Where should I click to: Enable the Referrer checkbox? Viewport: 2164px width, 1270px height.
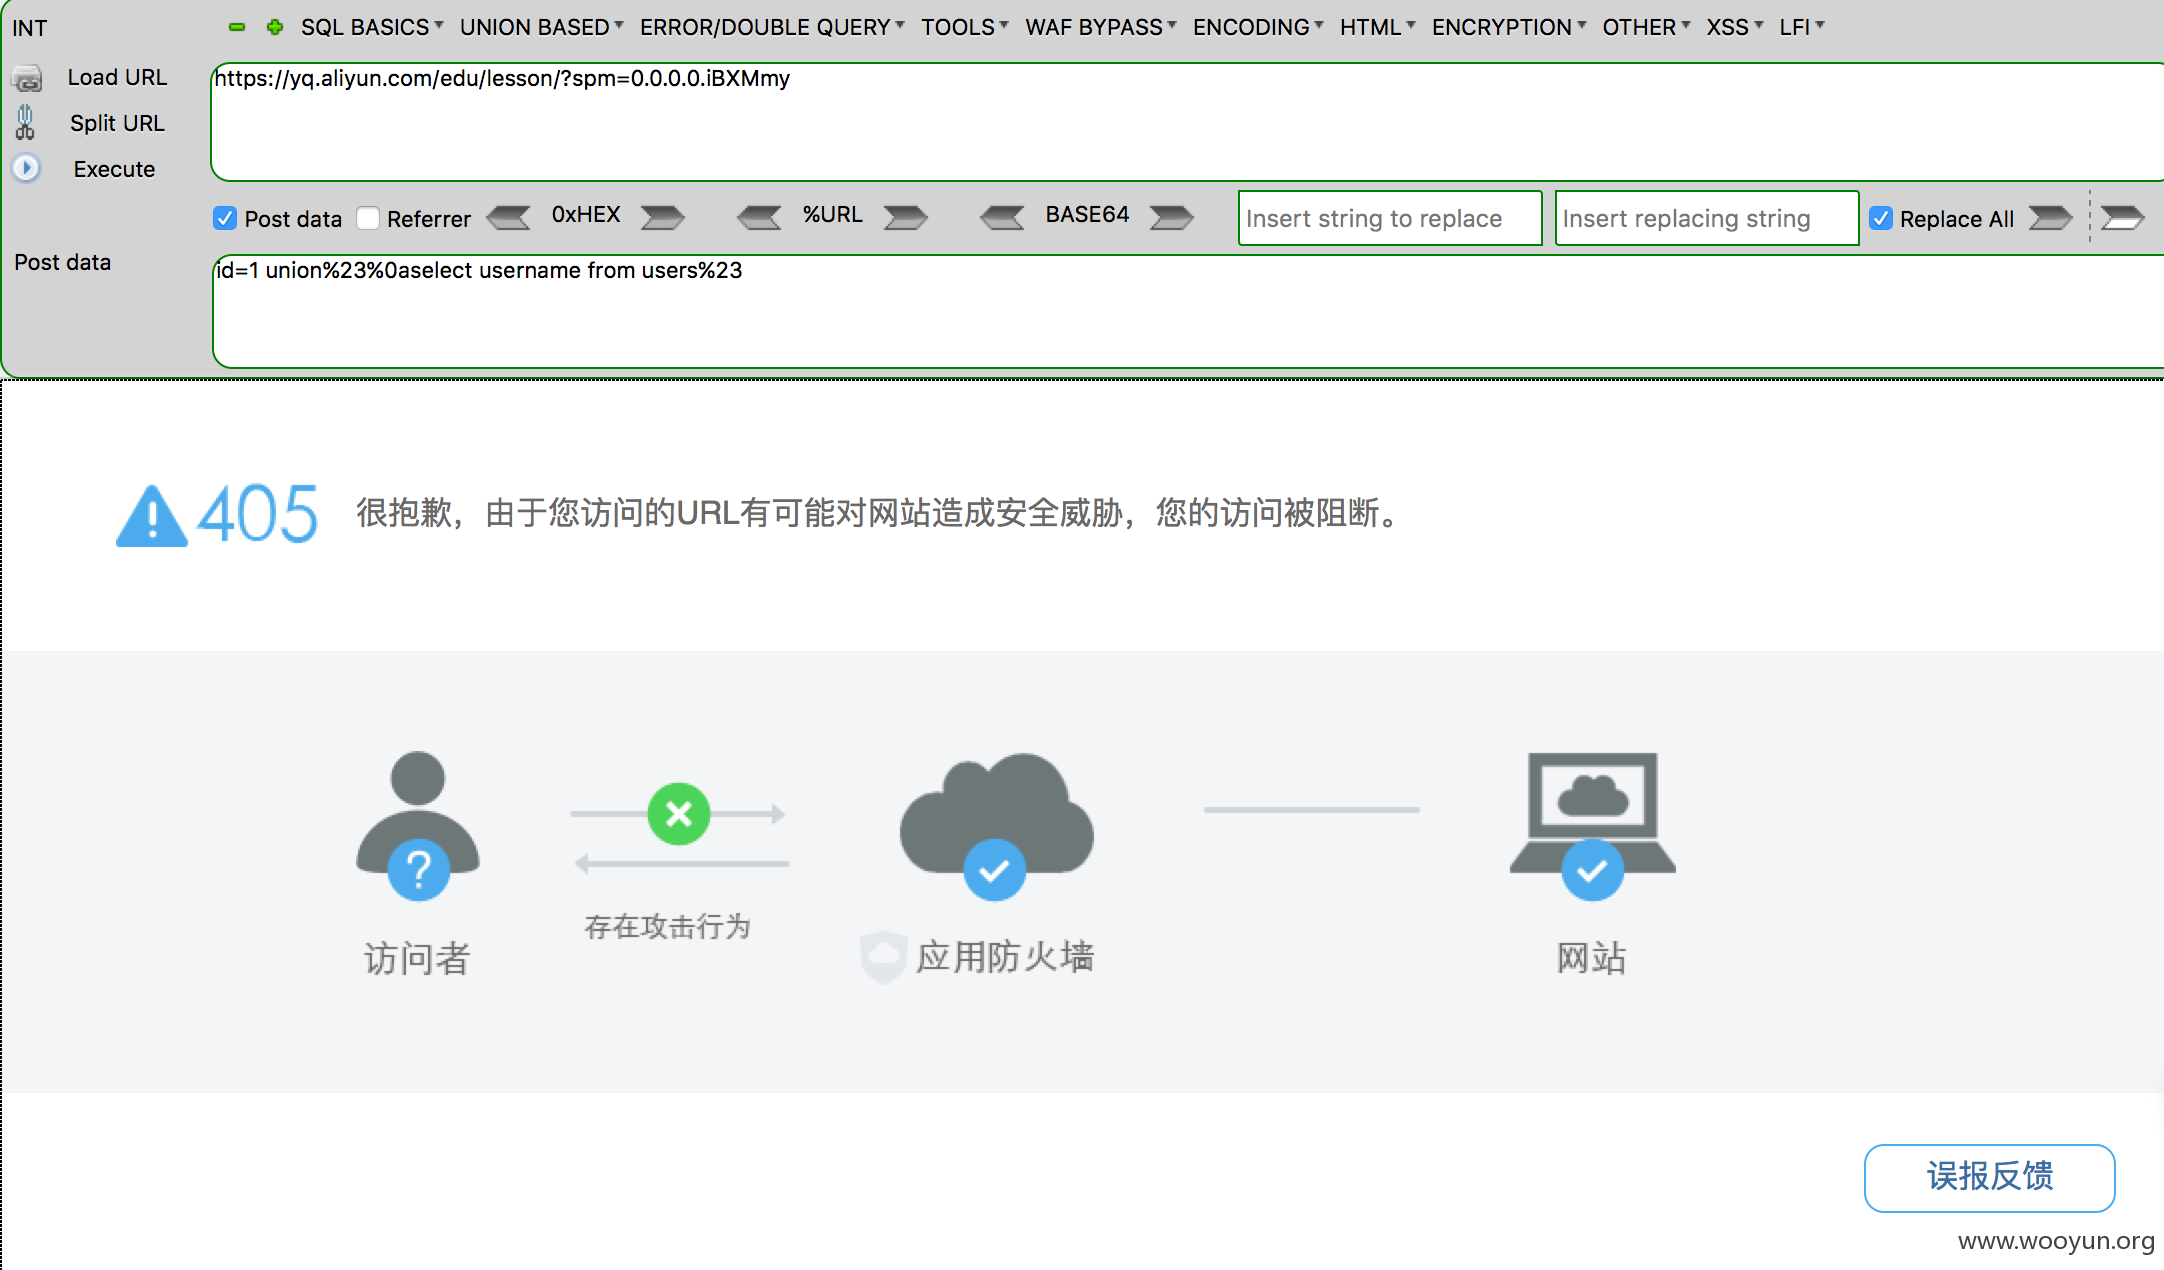(368, 218)
